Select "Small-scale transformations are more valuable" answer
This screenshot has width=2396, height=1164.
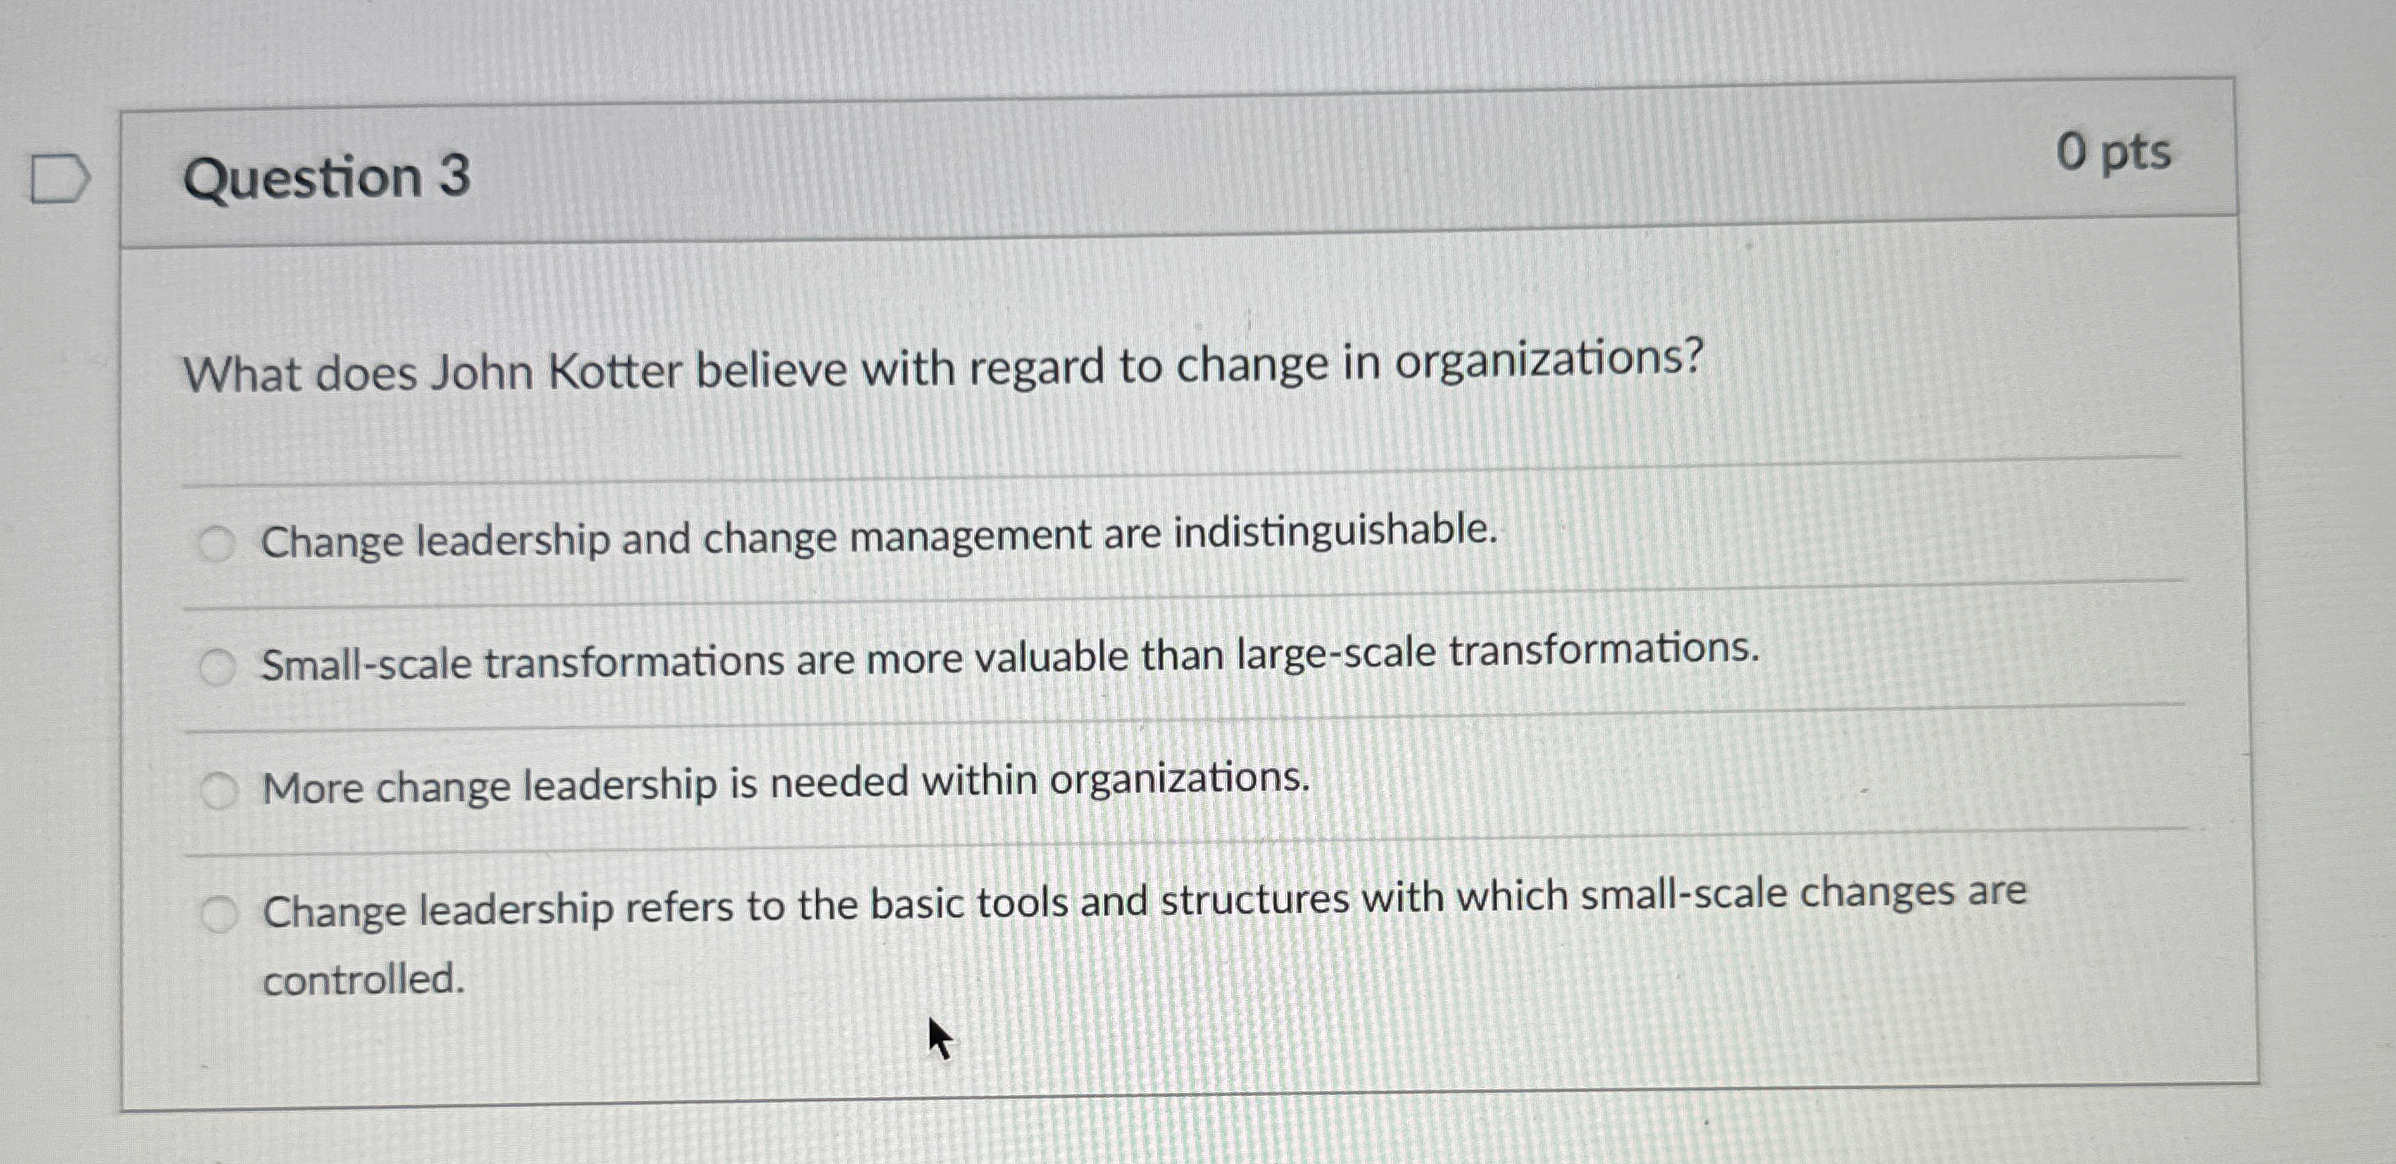tap(218, 663)
